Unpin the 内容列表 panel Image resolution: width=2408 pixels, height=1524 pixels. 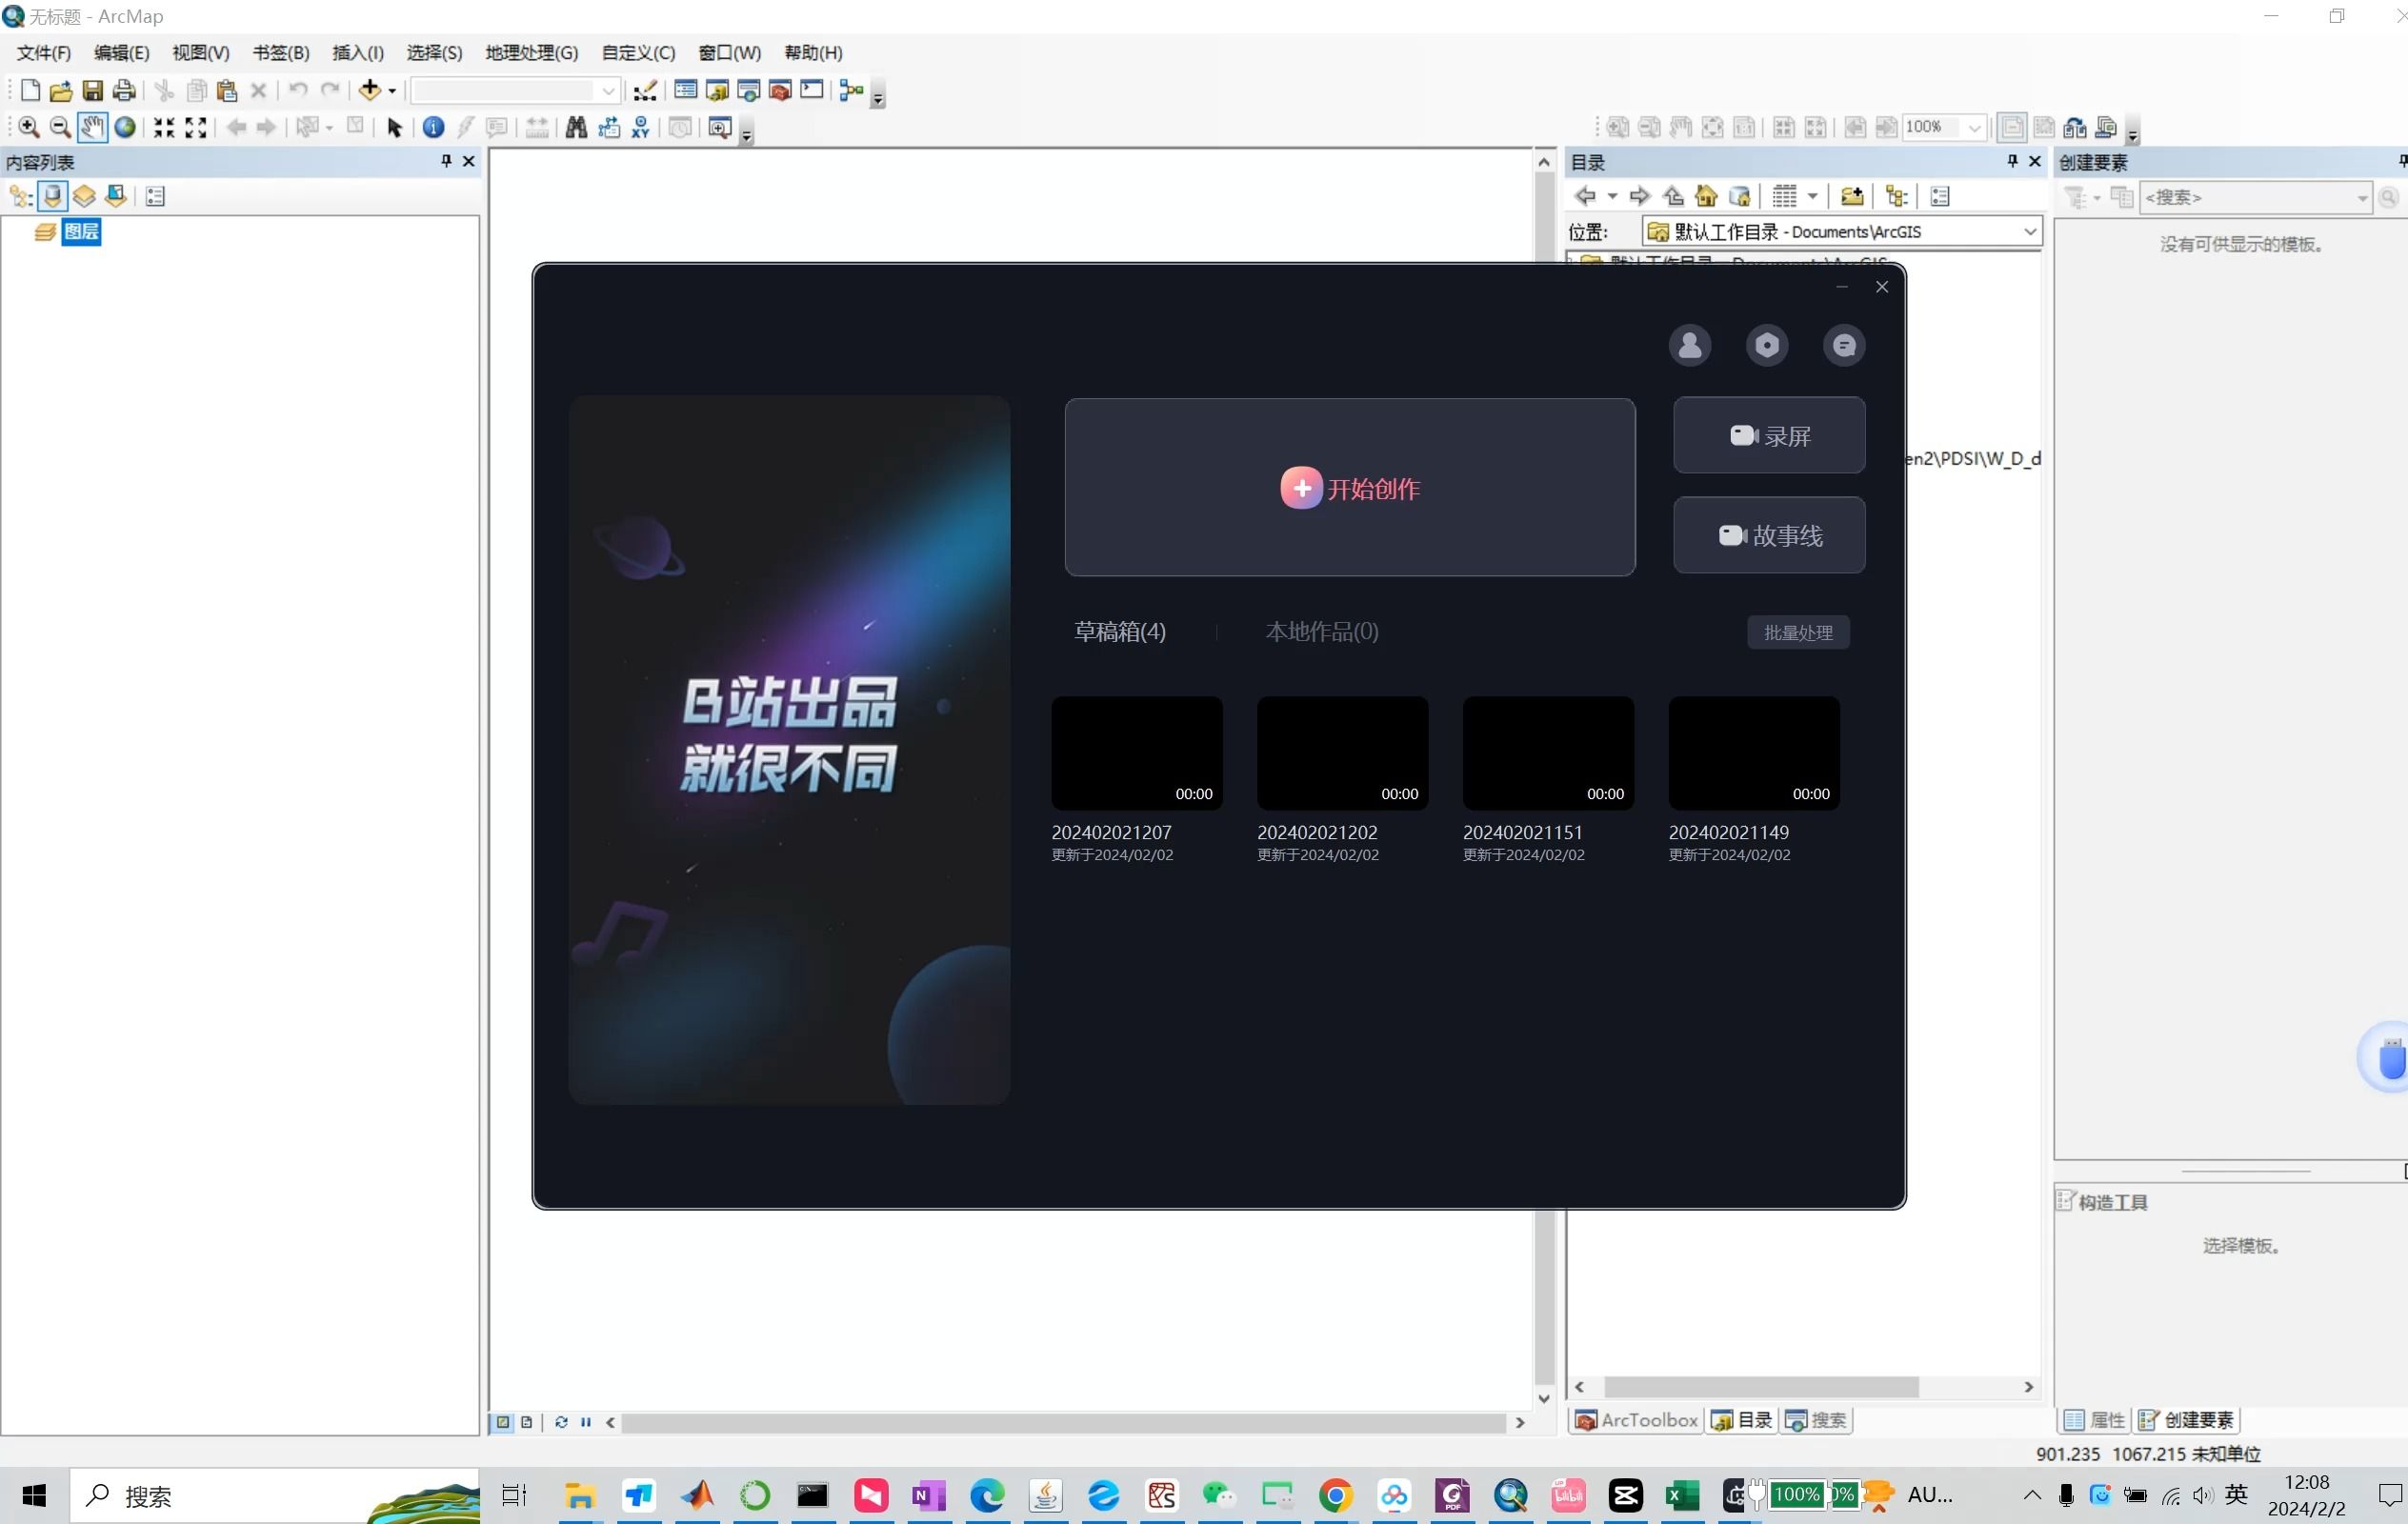click(x=447, y=161)
